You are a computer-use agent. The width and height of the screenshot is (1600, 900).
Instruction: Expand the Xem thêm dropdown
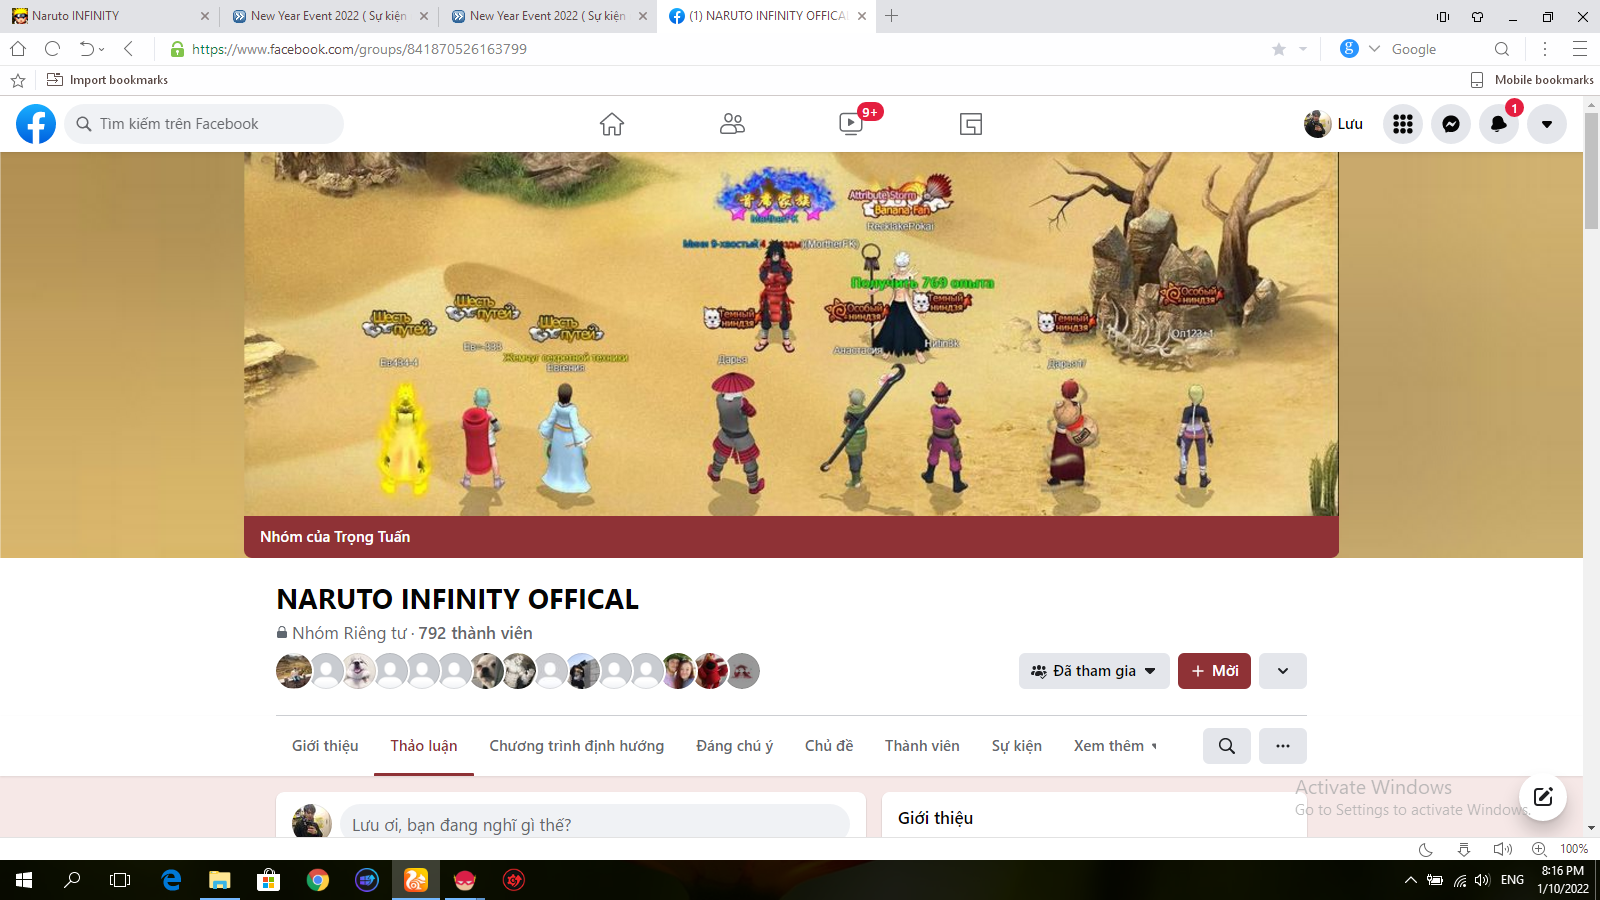coord(1115,746)
